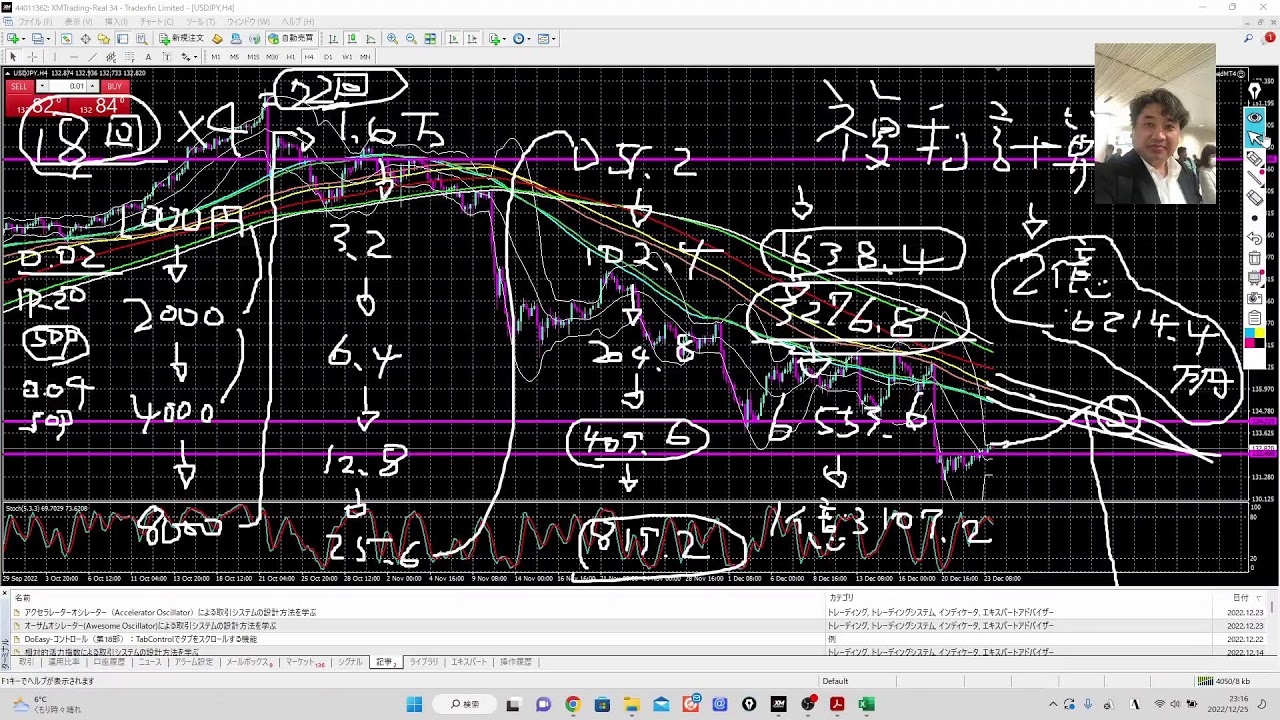
Task: Open the overlay color palette swatch
Action: coord(1255,338)
